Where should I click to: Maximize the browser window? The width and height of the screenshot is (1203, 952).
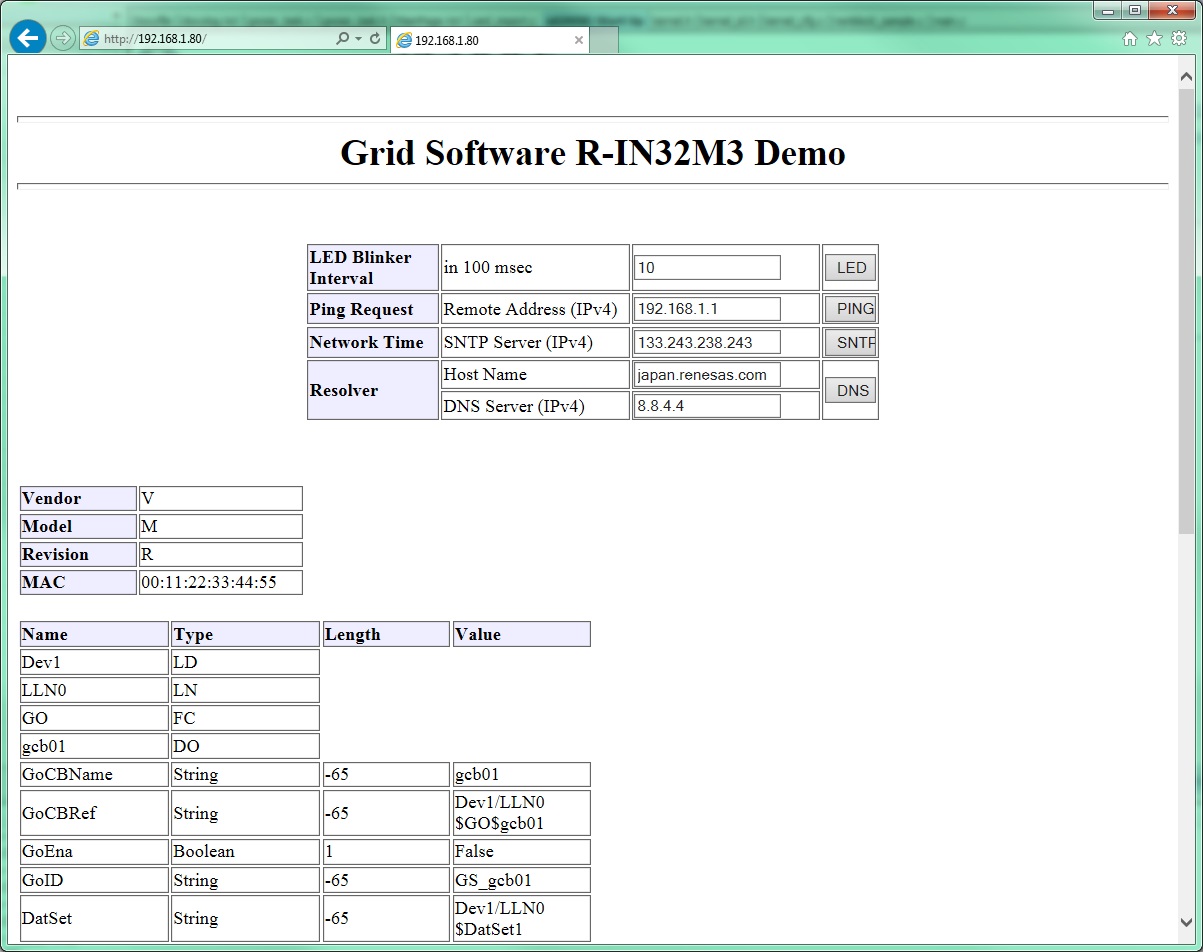[1135, 10]
